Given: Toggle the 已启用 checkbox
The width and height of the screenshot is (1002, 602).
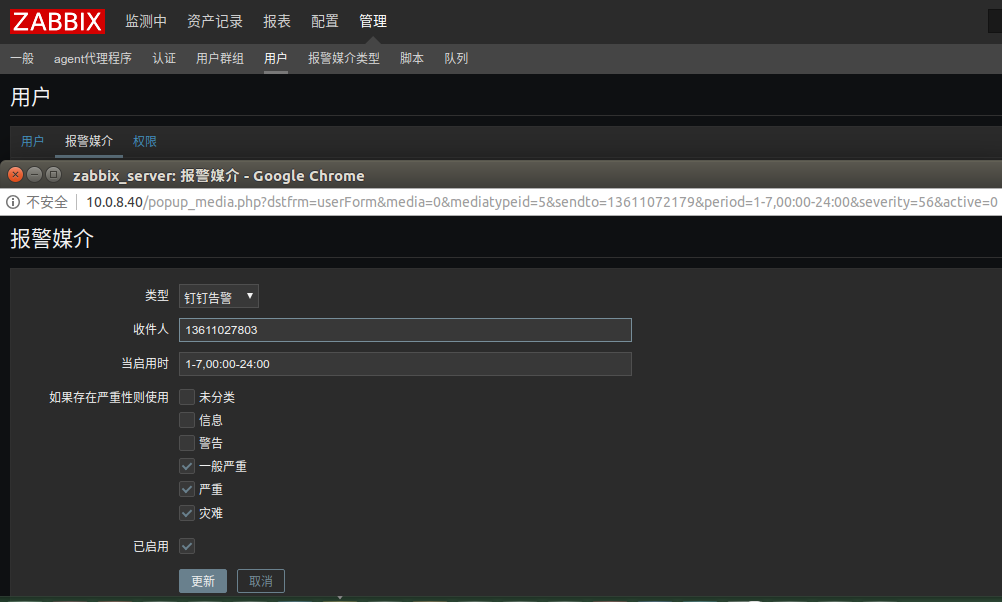Looking at the screenshot, I should [187, 546].
